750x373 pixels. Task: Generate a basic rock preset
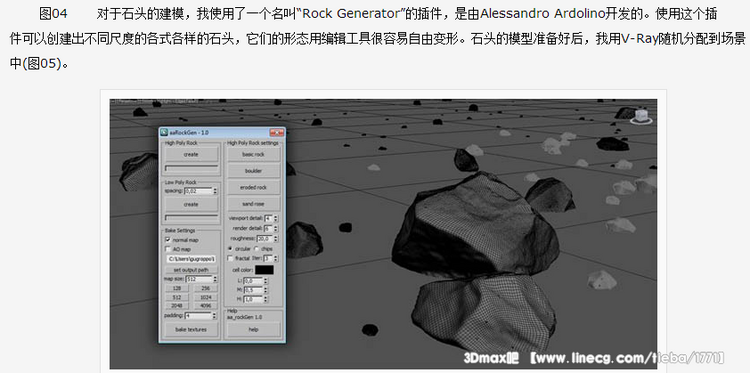tap(254, 154)
